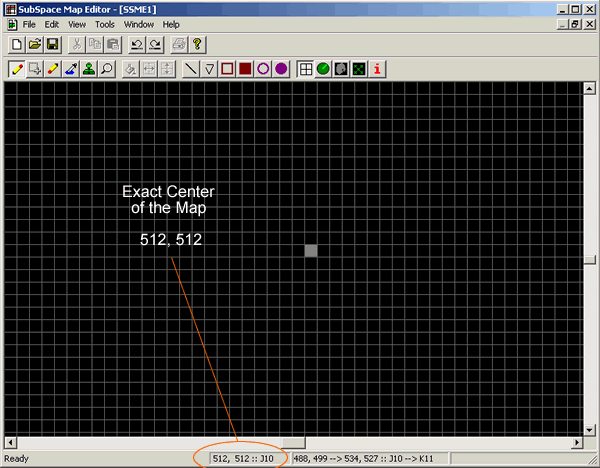Click the gray tile on the map grid
This screenshot has width=600, height=468.
311,251
